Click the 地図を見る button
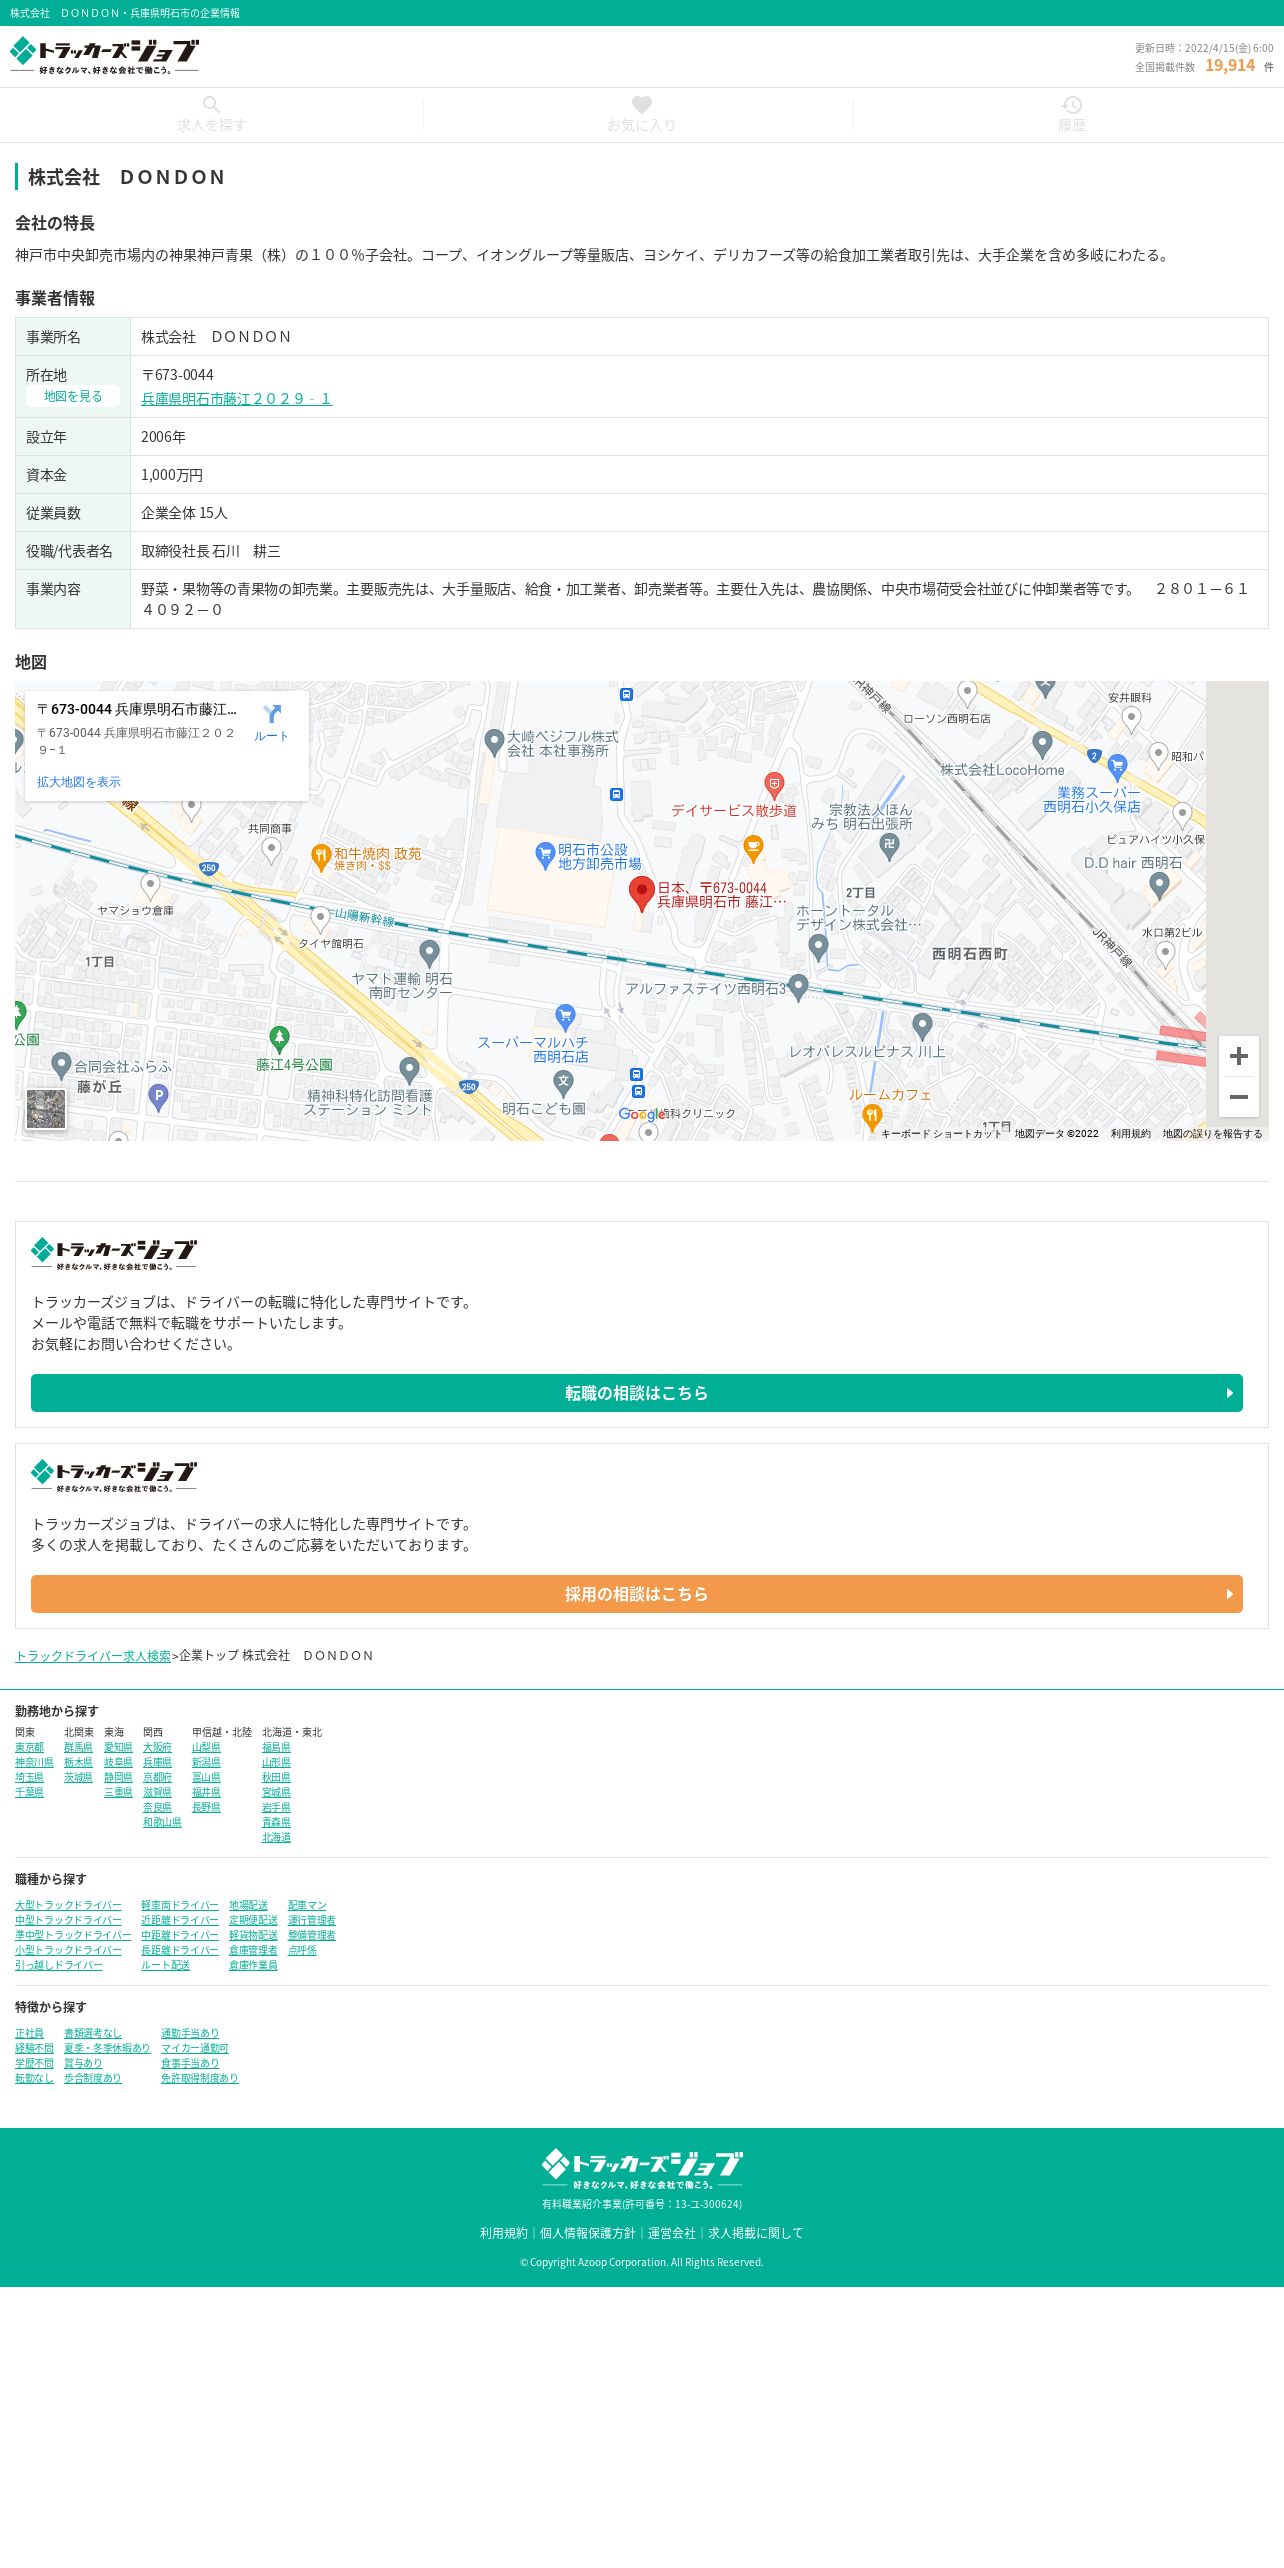 (x=73, y=396)
